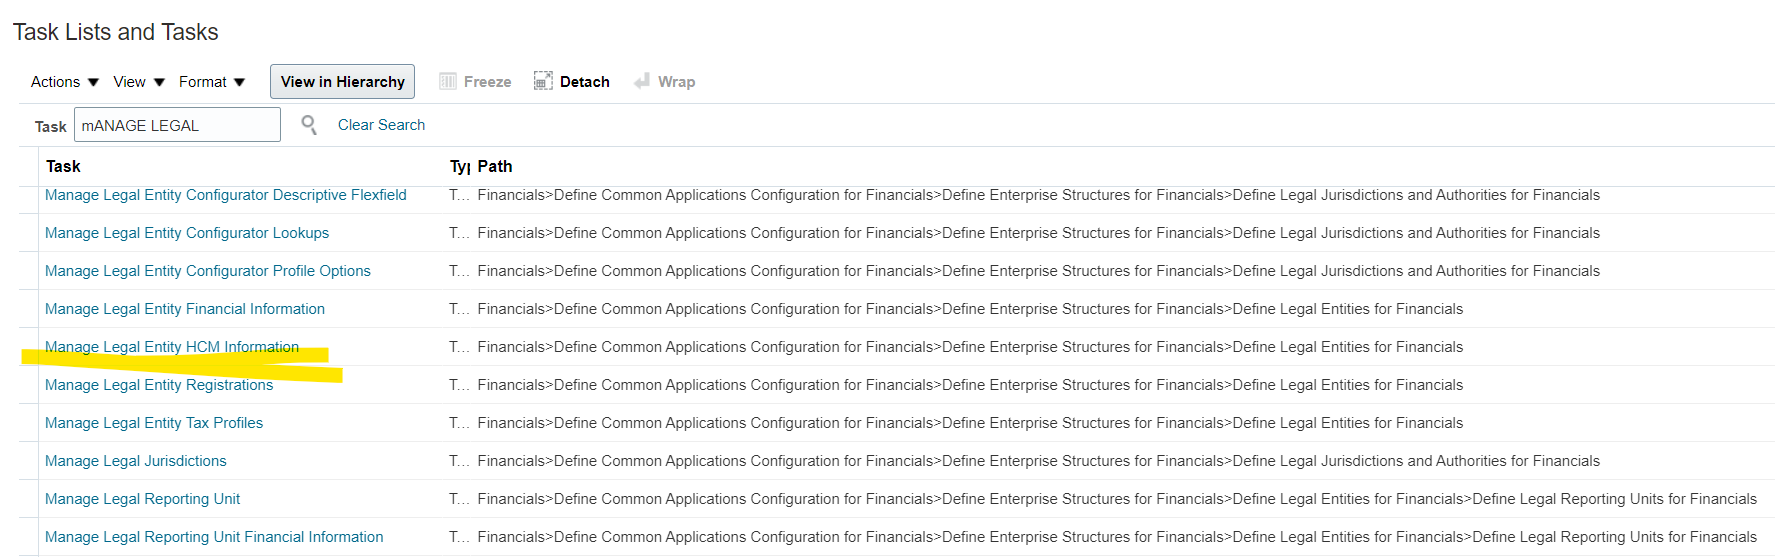The image size is (1775, 557).
Task: Click the Freeze column icon
Action: [448, 82]
